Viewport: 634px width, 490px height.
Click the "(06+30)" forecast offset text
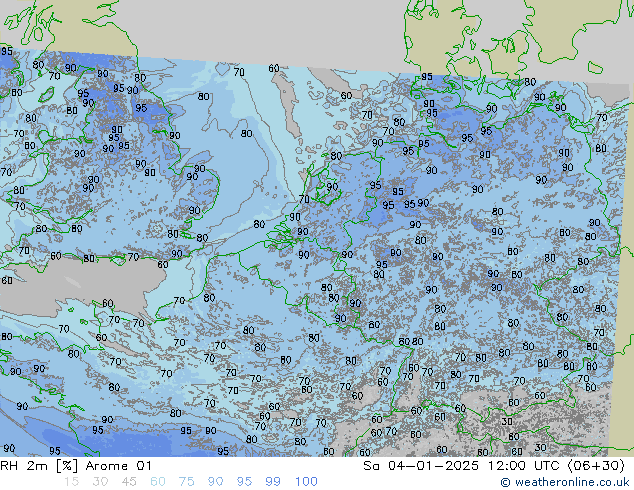(x=596, y=466)
